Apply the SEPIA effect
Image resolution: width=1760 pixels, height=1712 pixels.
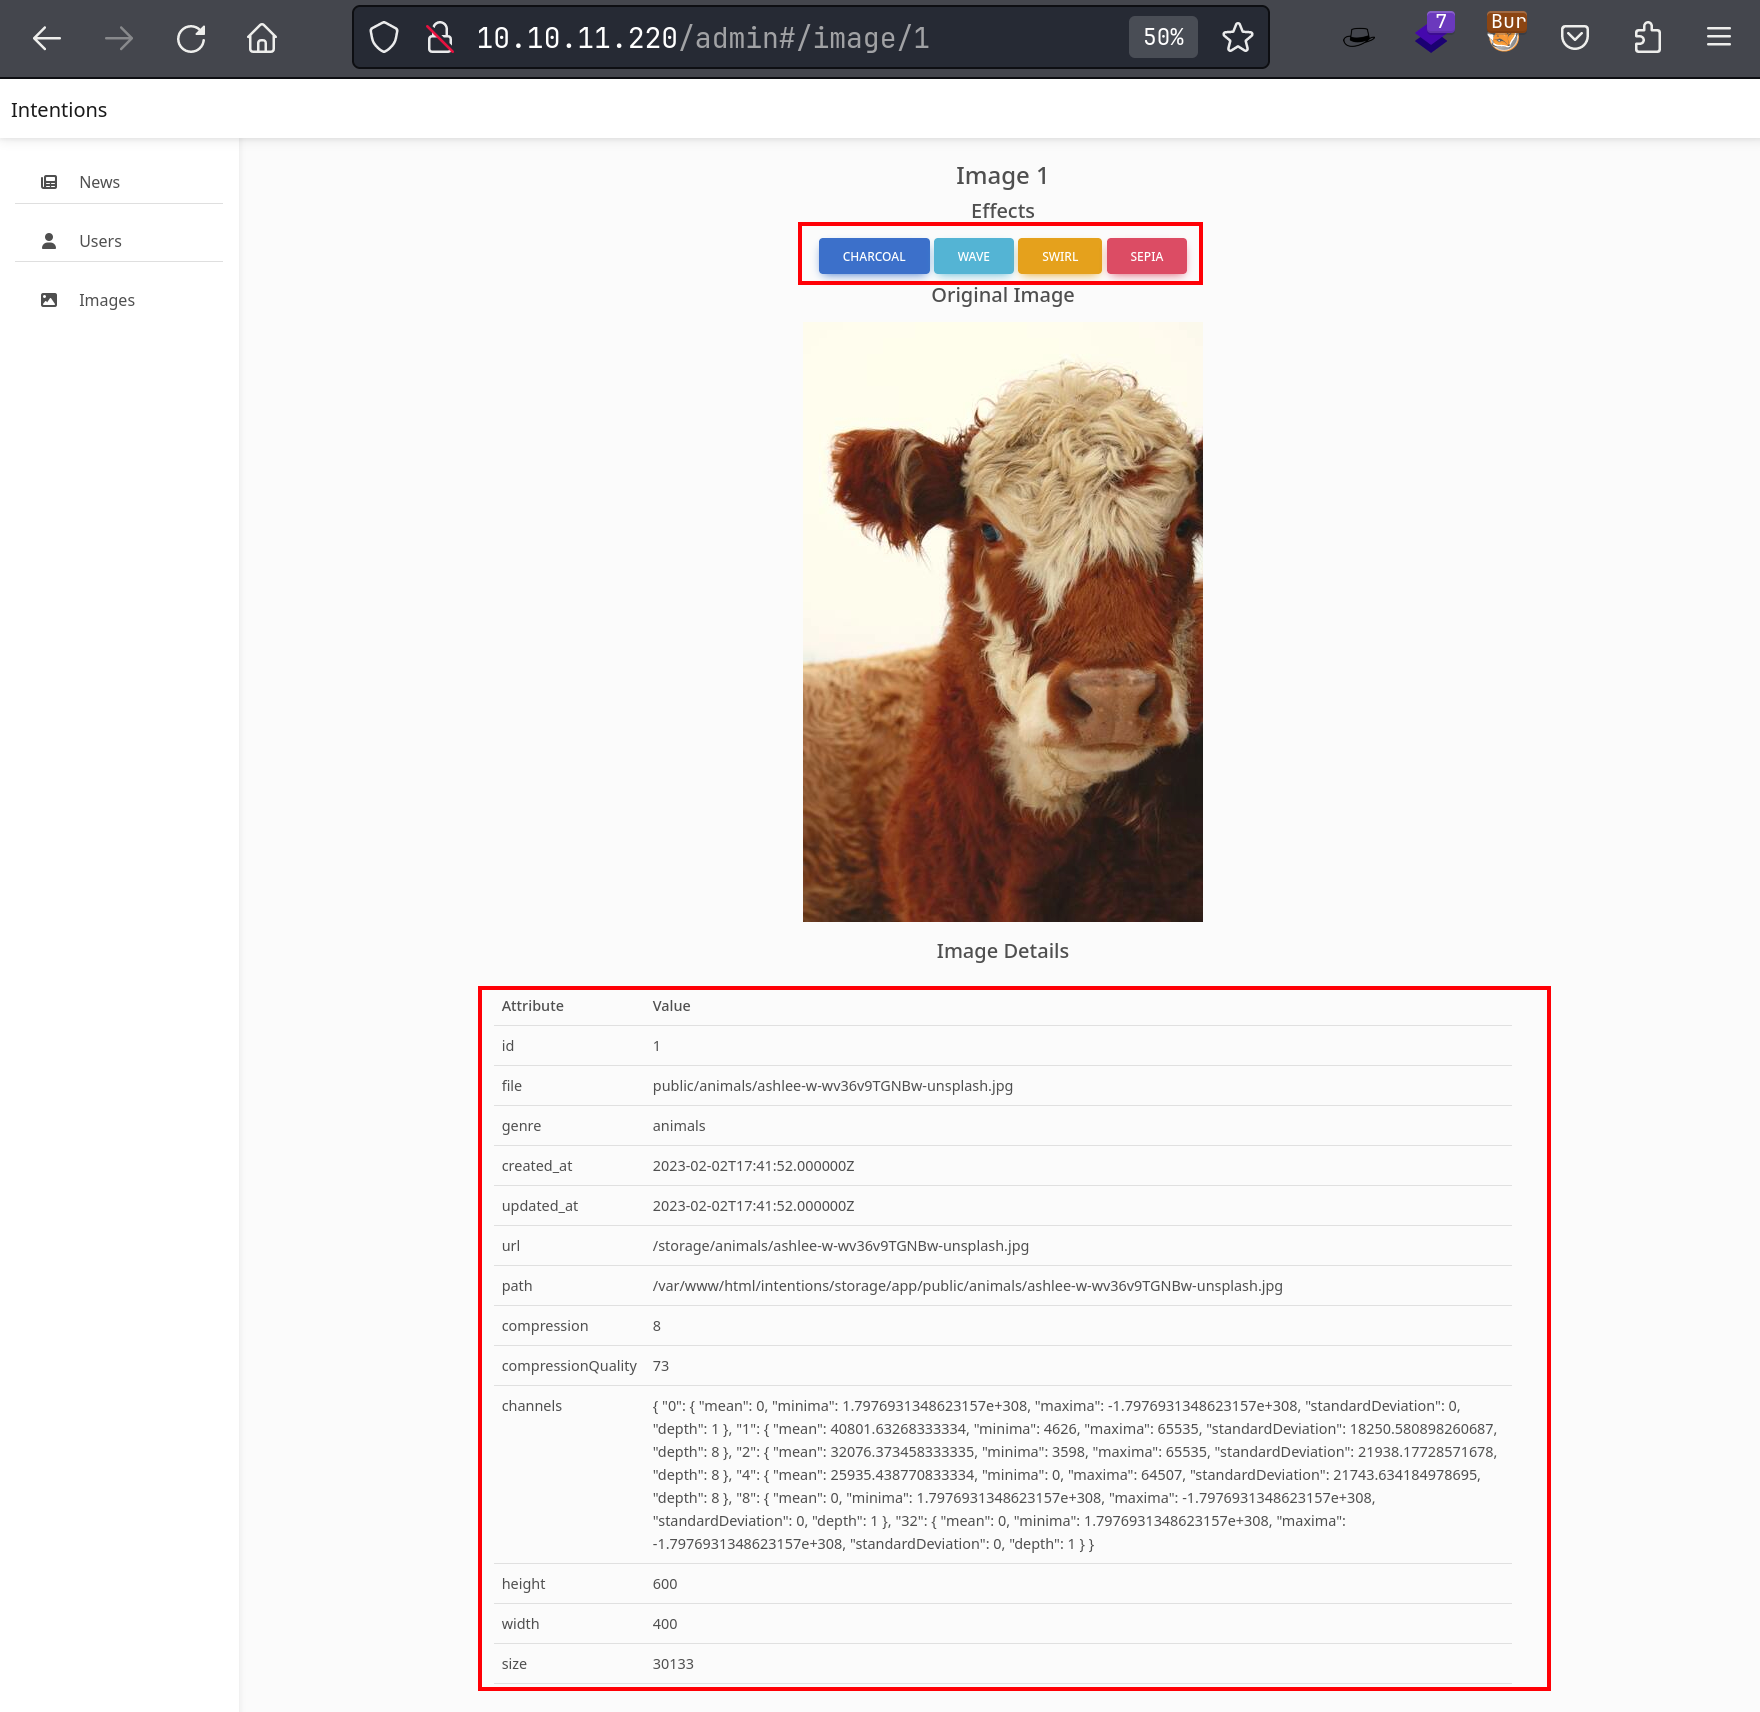click(1147, 256)
